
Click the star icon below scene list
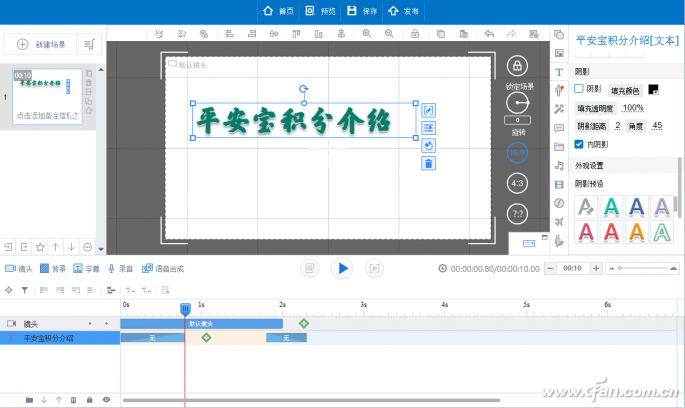pos(40,246)
